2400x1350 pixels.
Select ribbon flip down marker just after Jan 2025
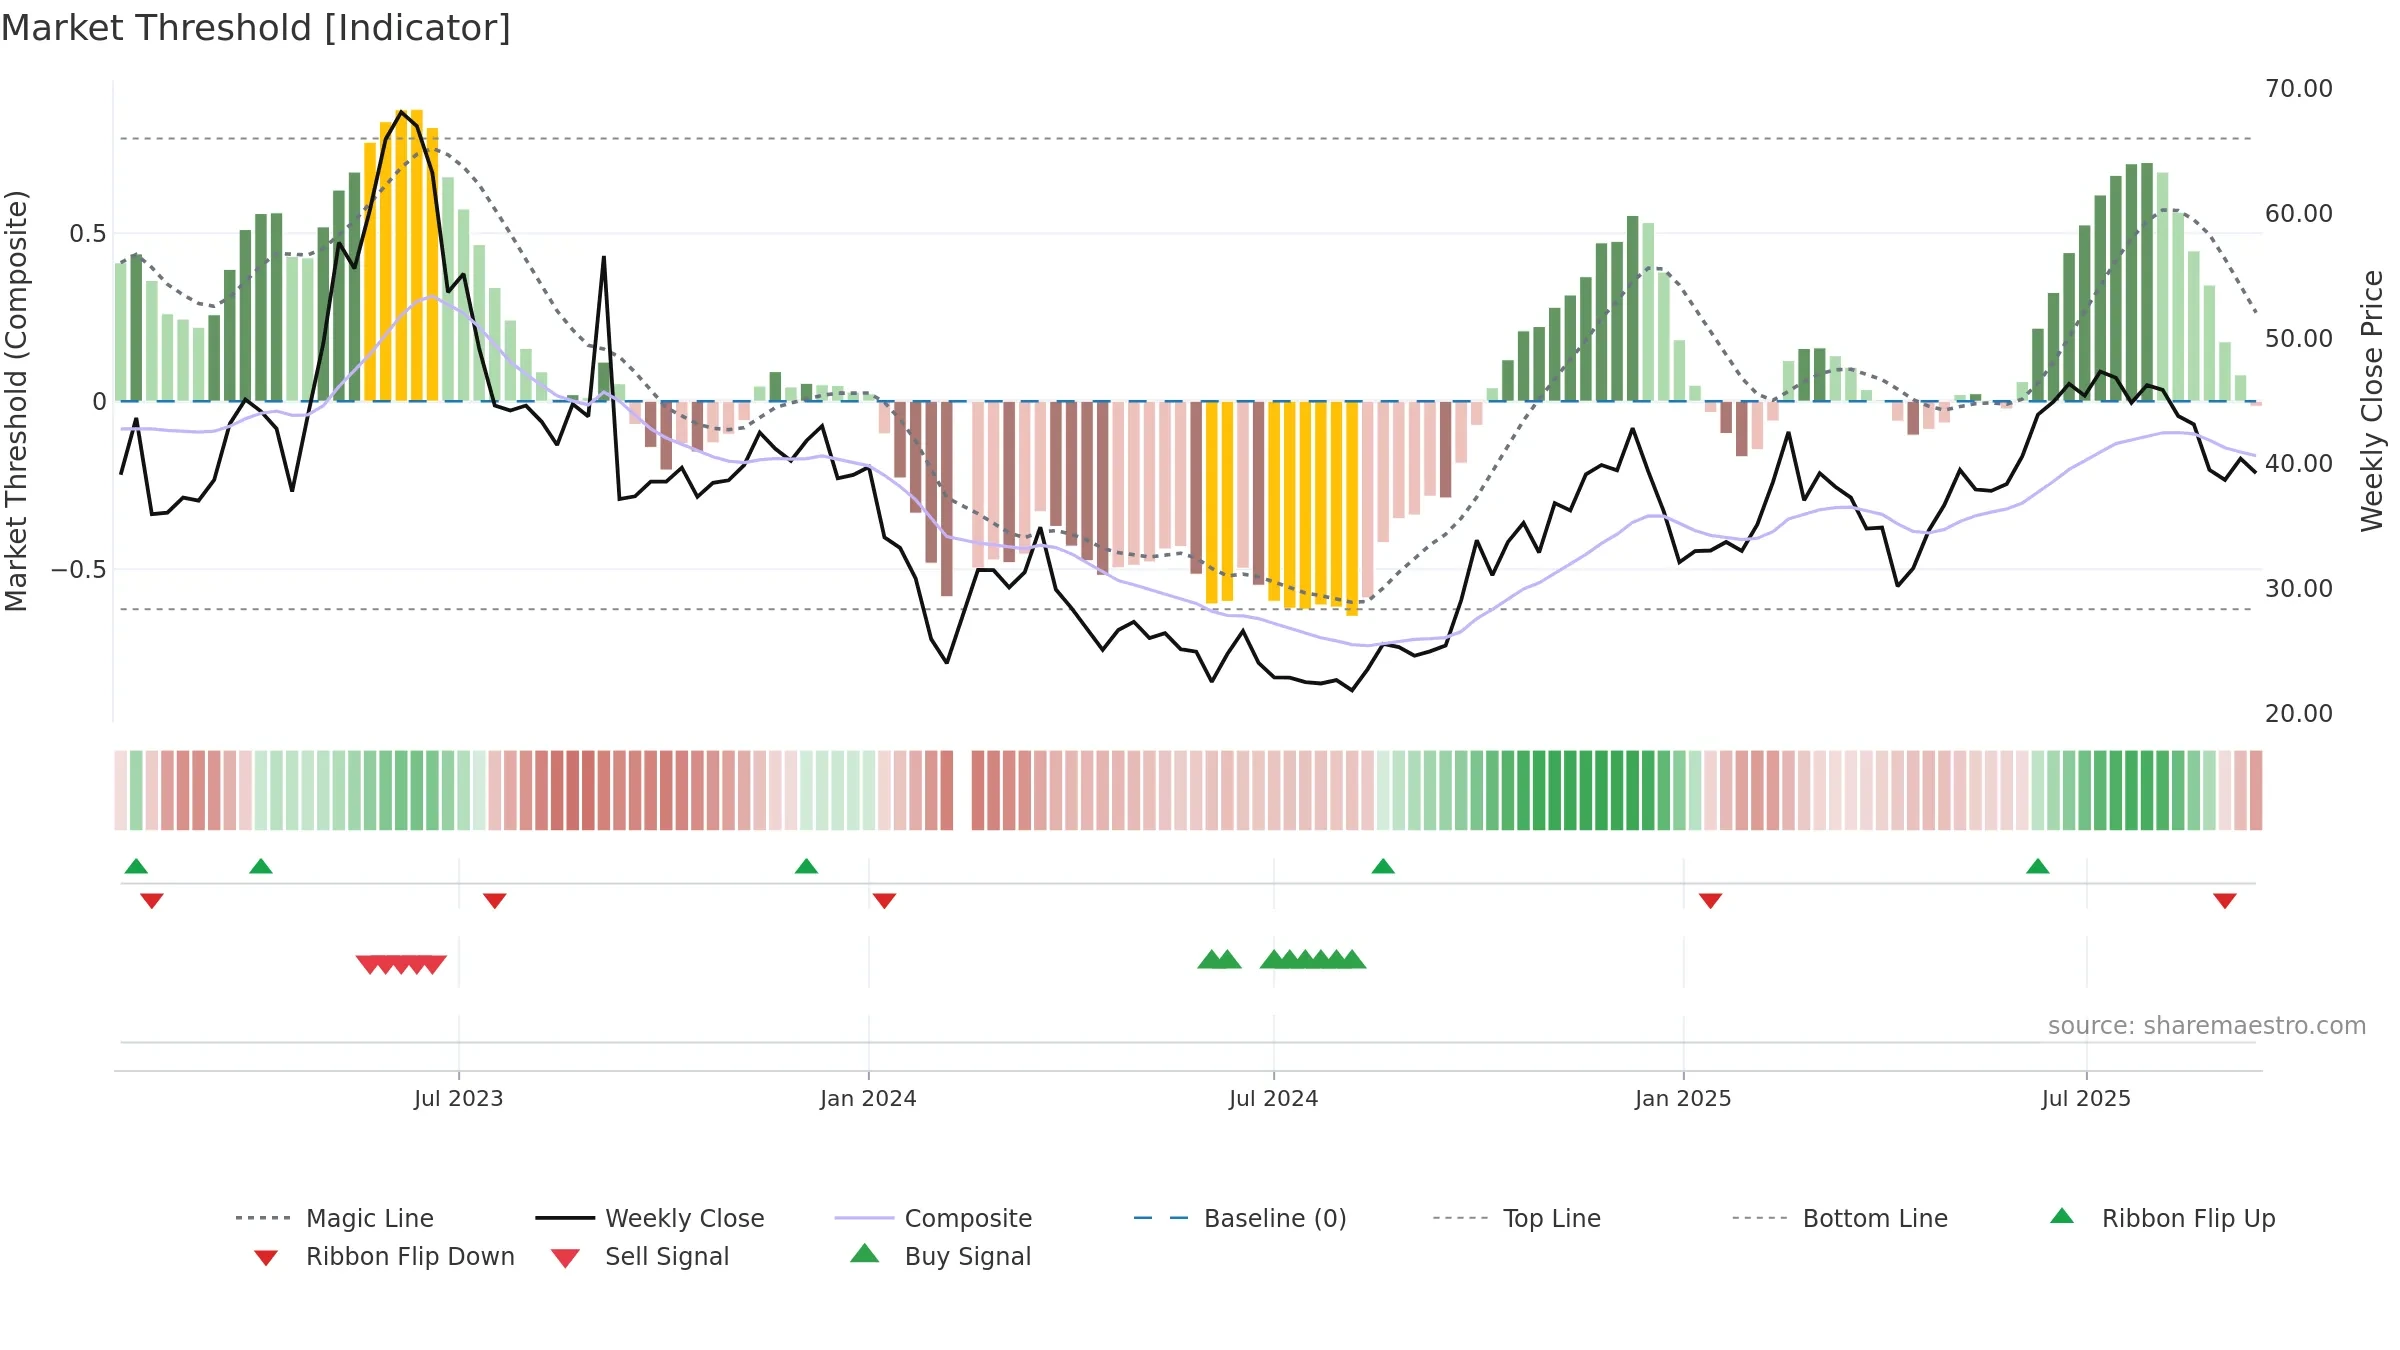click(1711, 901)
